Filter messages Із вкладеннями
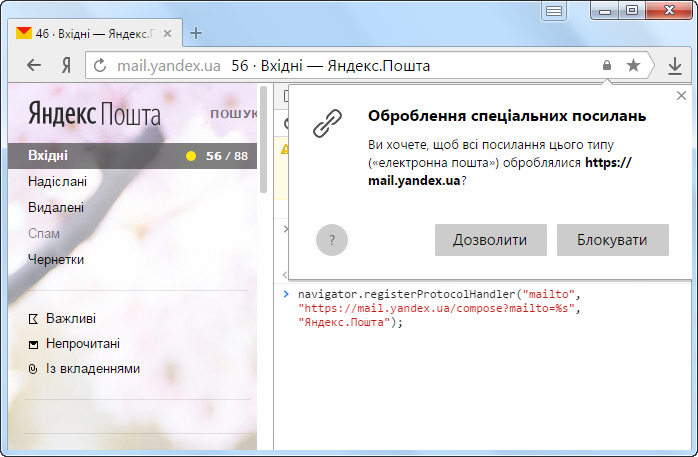The width and height of the screenshot is (698, 457). [93, 368]
